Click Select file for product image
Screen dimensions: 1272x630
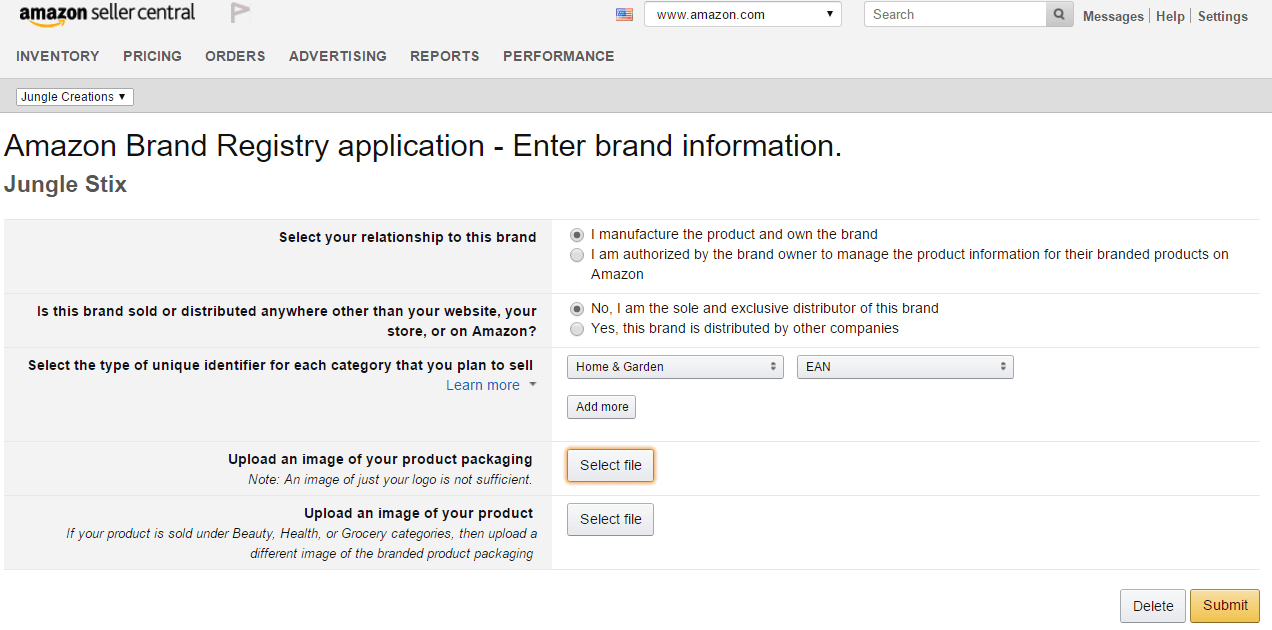[x=611, y=519]
